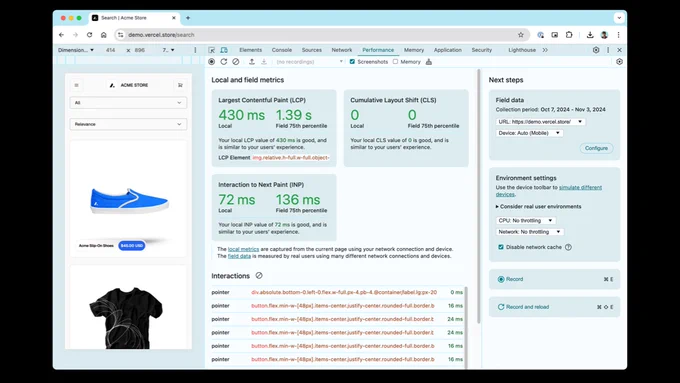The height and width of the screenshot is (383, 680).
Task: Open the Chrome profile avatar
Action: coord(604,35)
